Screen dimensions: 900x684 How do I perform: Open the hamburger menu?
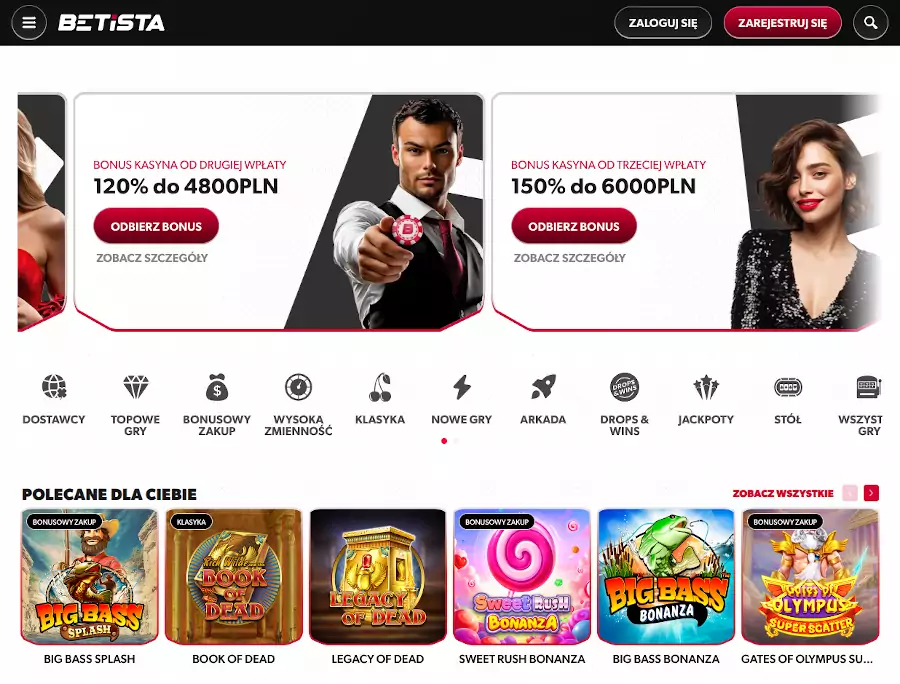click(x=29, y=23)
